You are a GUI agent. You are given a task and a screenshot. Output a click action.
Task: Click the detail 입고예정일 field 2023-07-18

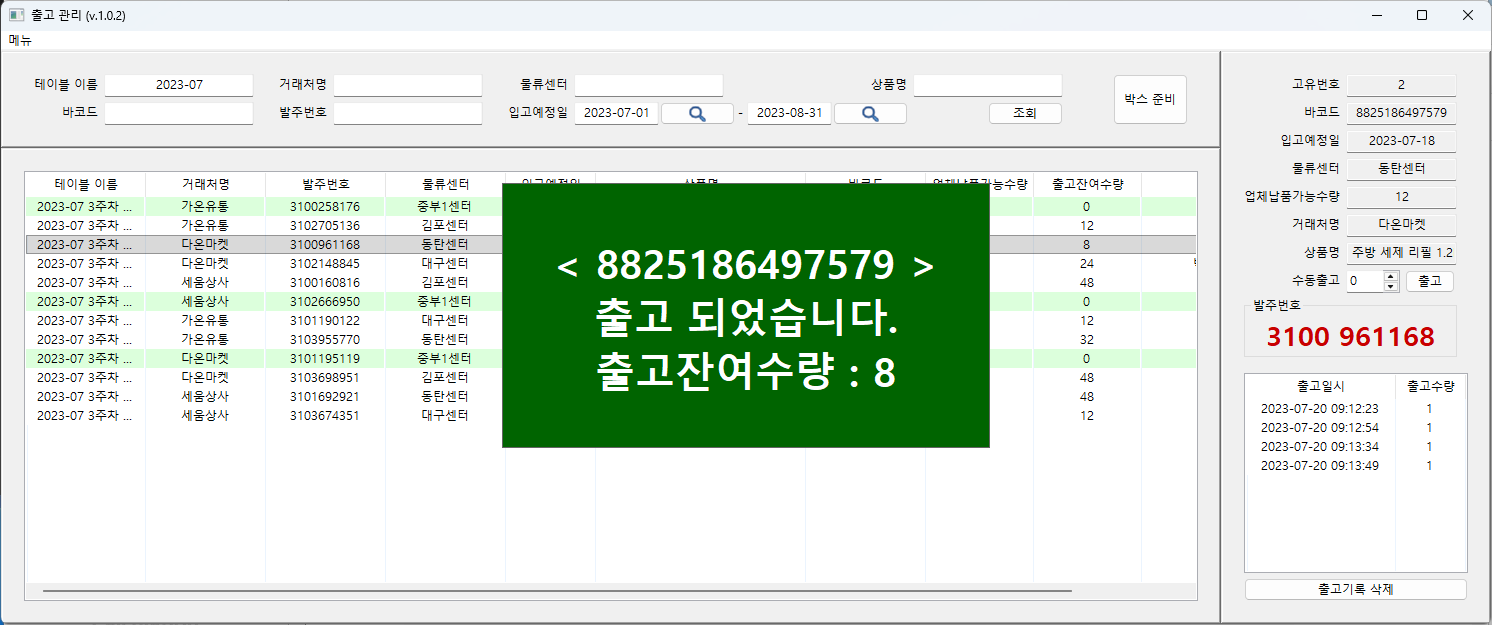pos(1401,141)
